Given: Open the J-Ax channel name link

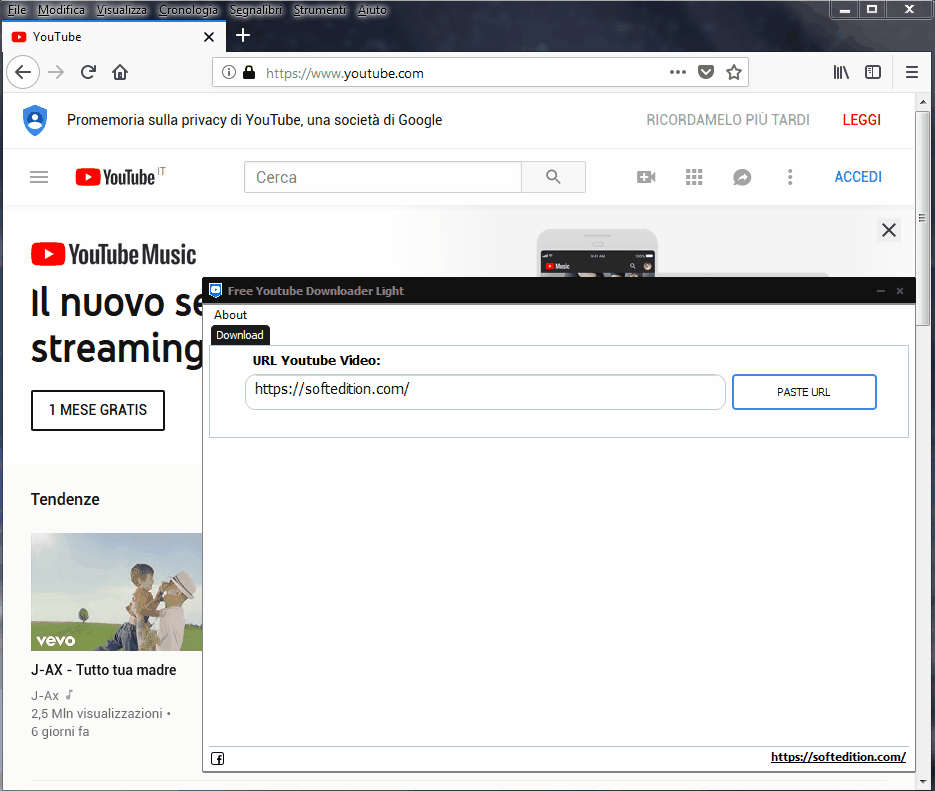Looking at the screenshot, I should coord(45,696).
